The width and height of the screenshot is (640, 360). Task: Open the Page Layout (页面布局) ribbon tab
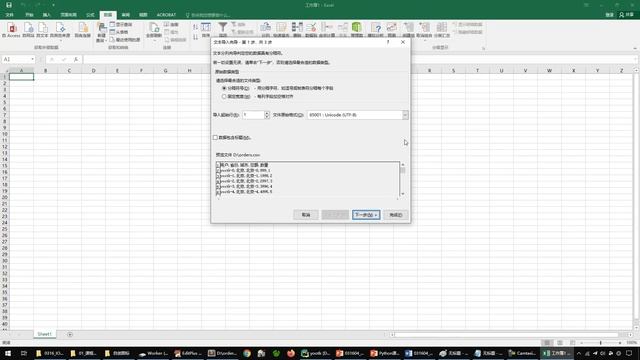(x=69, y=15)
